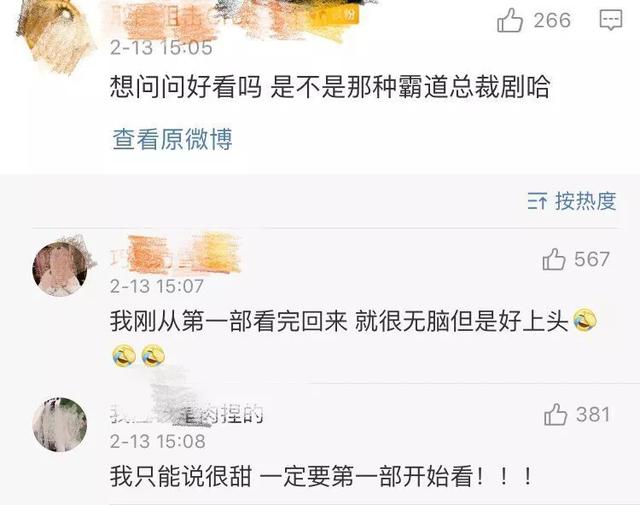Tap timestamp 2-13 15:05
The height and width of the screenshot is (505, 640).
[161, 48]
